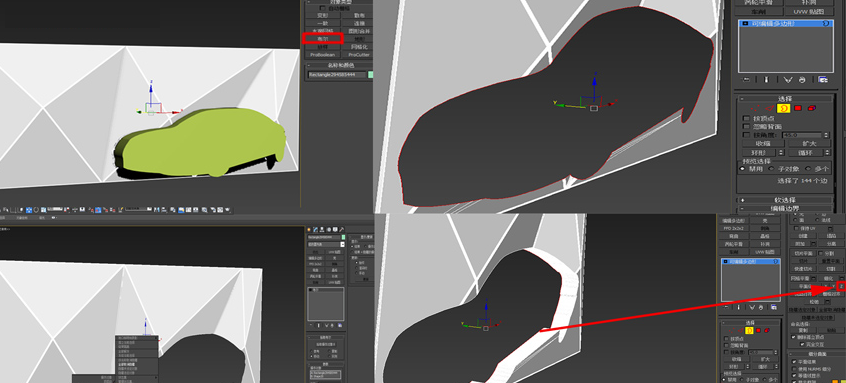Click 收缩 button in top-right panel

pos(763,143)
